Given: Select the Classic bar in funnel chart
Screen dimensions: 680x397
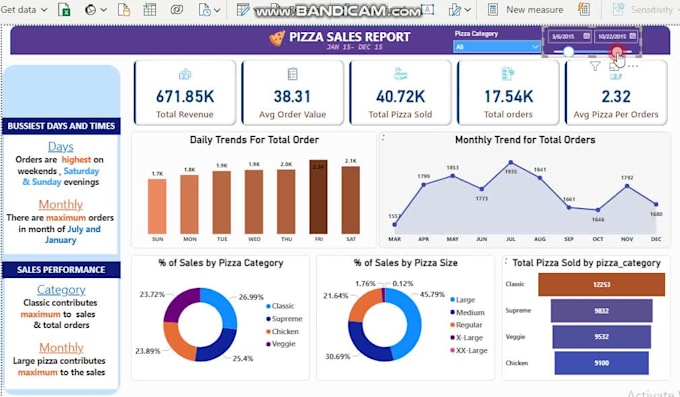Looking at the screenshot, I should (x=602, y=285).
